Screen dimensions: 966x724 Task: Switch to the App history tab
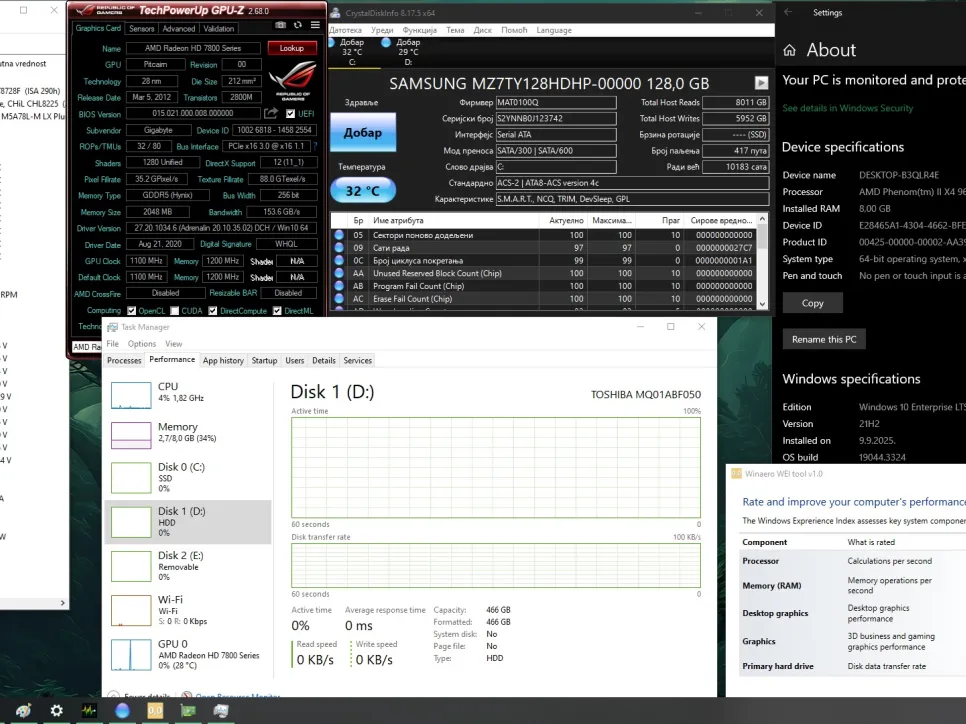click(223, 360)
